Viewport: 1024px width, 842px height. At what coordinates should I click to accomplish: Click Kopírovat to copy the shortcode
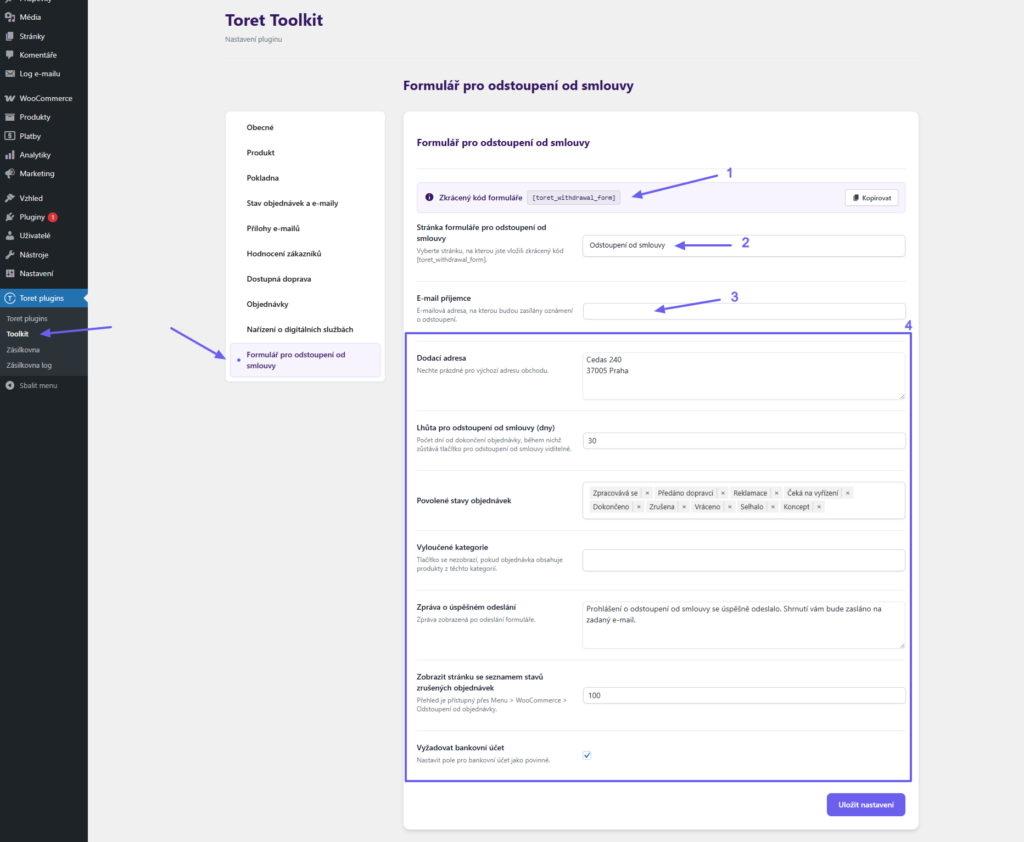pos(871,197)
